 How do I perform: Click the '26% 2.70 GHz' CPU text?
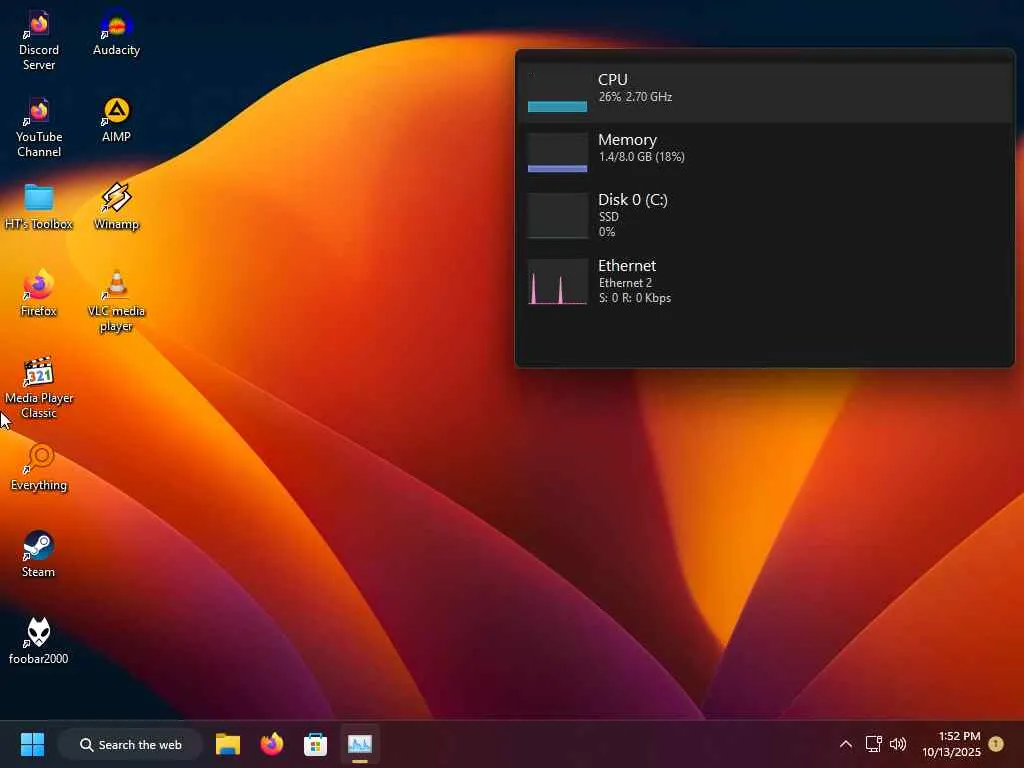(x=635, y=97)
